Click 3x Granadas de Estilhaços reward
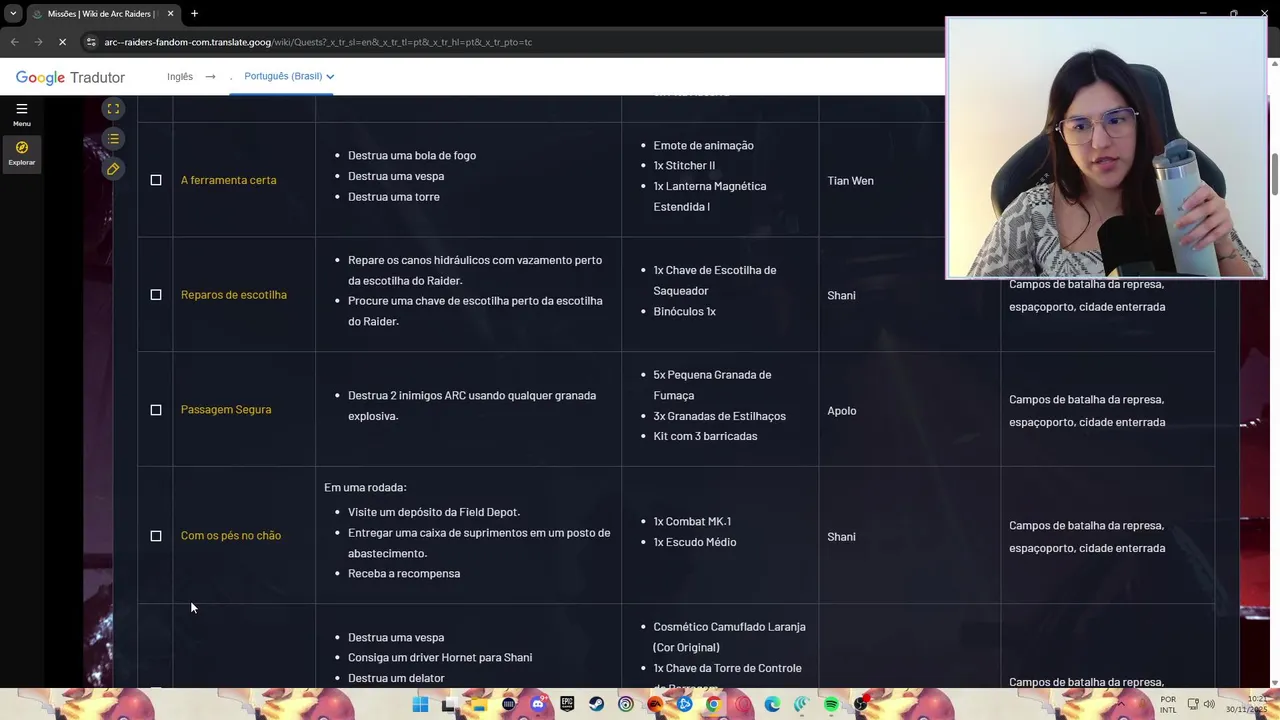This screenshot has width=1280, height=720. click(719, 416)
